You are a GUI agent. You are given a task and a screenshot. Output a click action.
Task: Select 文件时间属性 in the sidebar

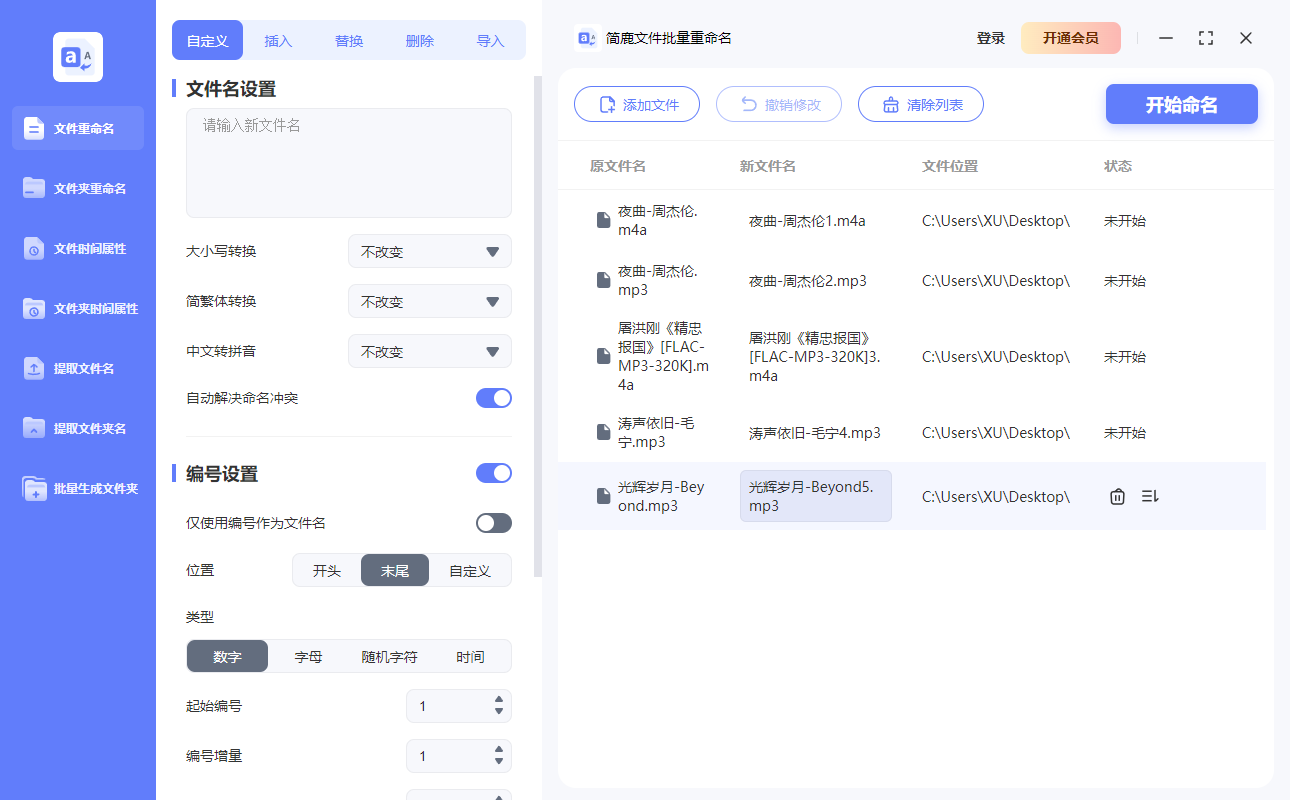(77, 248)
